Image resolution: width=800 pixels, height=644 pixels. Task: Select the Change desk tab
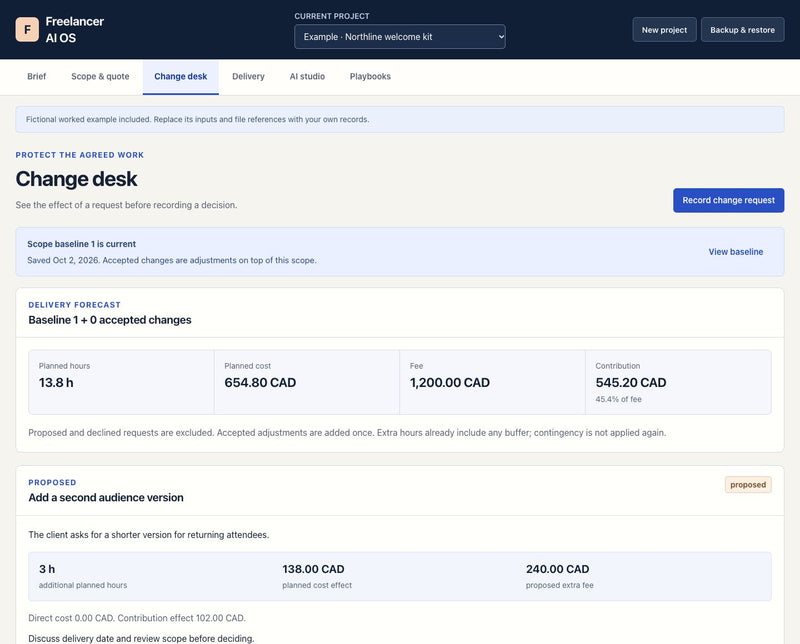181,77
